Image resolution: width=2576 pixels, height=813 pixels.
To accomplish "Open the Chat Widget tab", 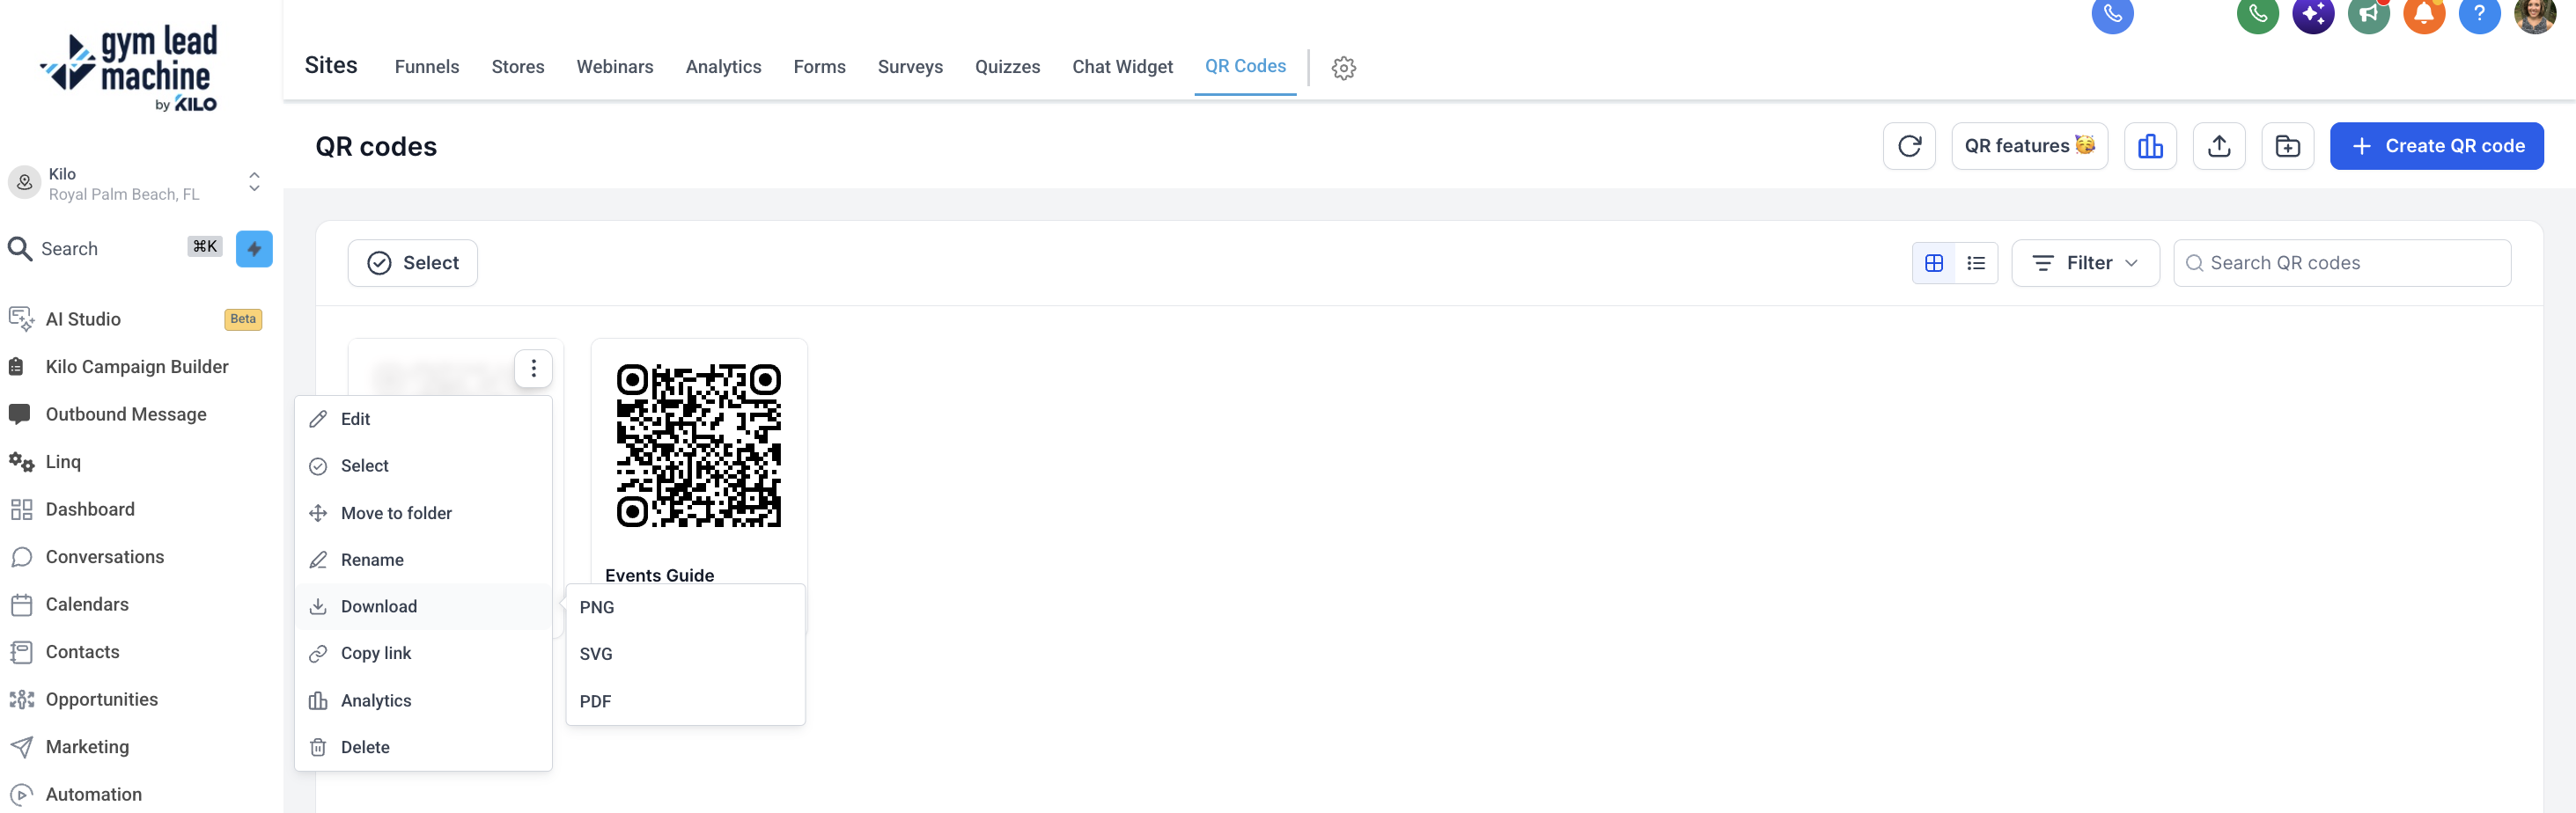I will pyautogui.click(x=1122, y=67).
